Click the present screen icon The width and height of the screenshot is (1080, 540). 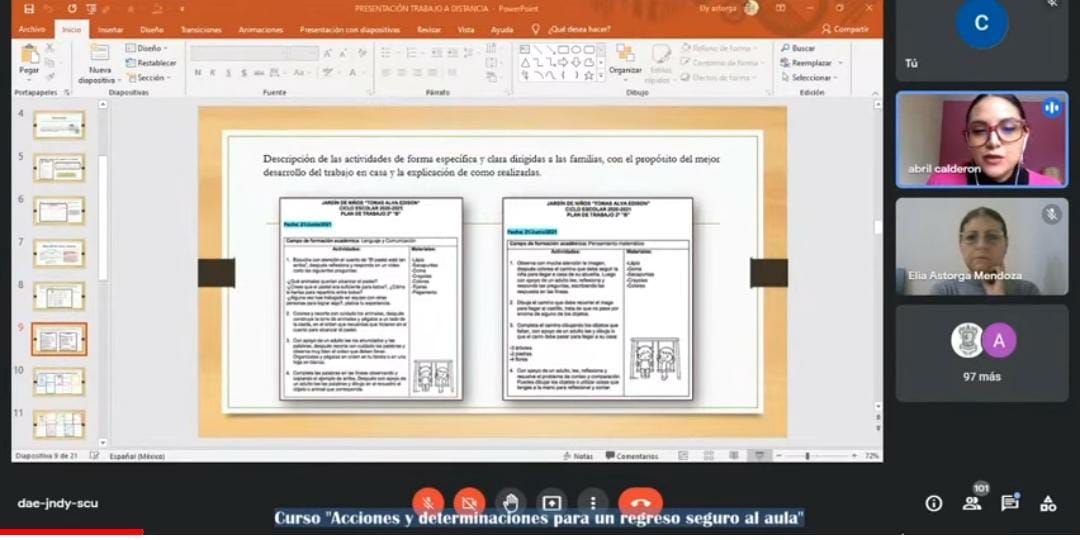[551, 503]
